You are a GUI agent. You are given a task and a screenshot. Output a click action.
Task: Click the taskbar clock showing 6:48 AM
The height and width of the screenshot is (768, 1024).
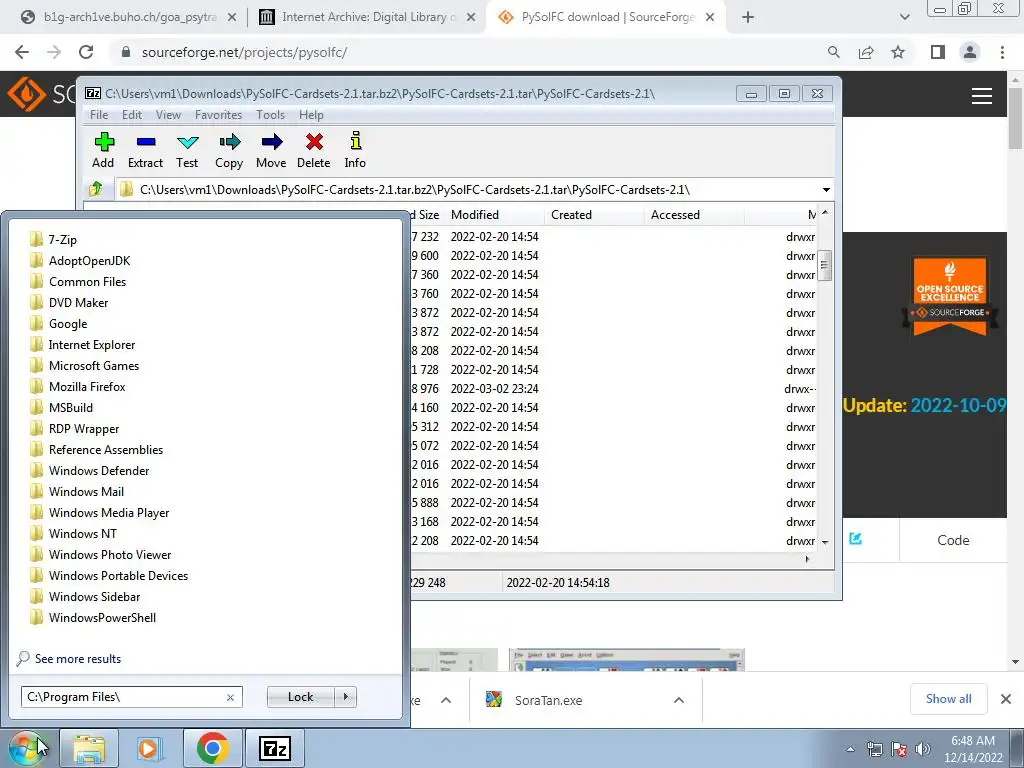click(973, 748)
